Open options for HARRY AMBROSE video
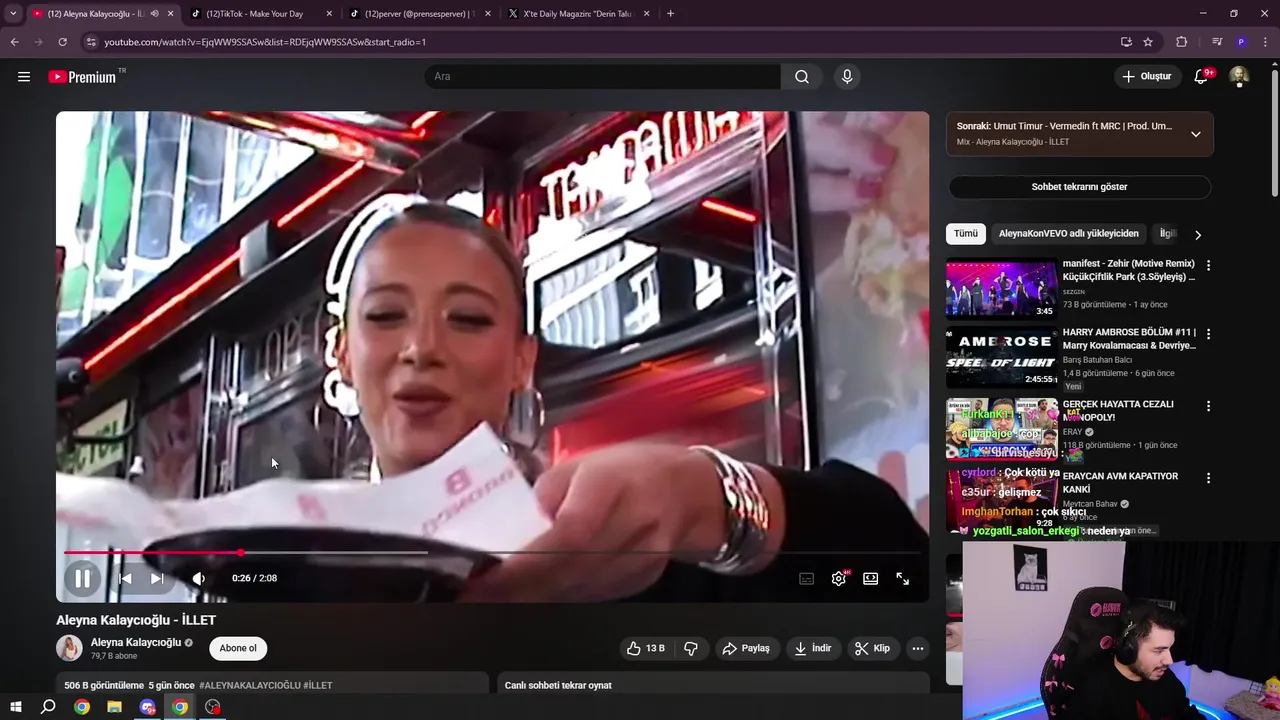Screen dimensions: 1280x720 (1208, 334)
